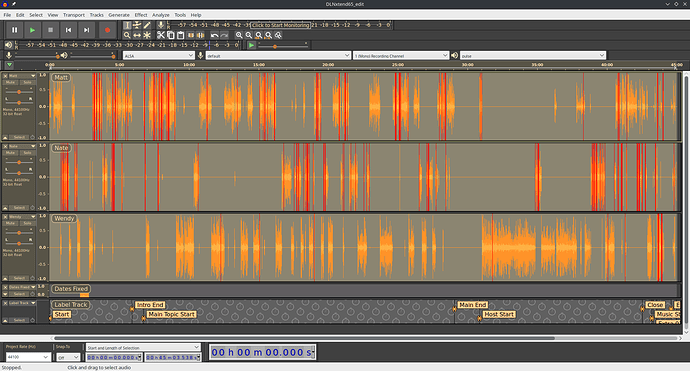Screen dimensions: 690x371
Task: Choose the Draw pencil tool
Action: (x=147, y=25)
